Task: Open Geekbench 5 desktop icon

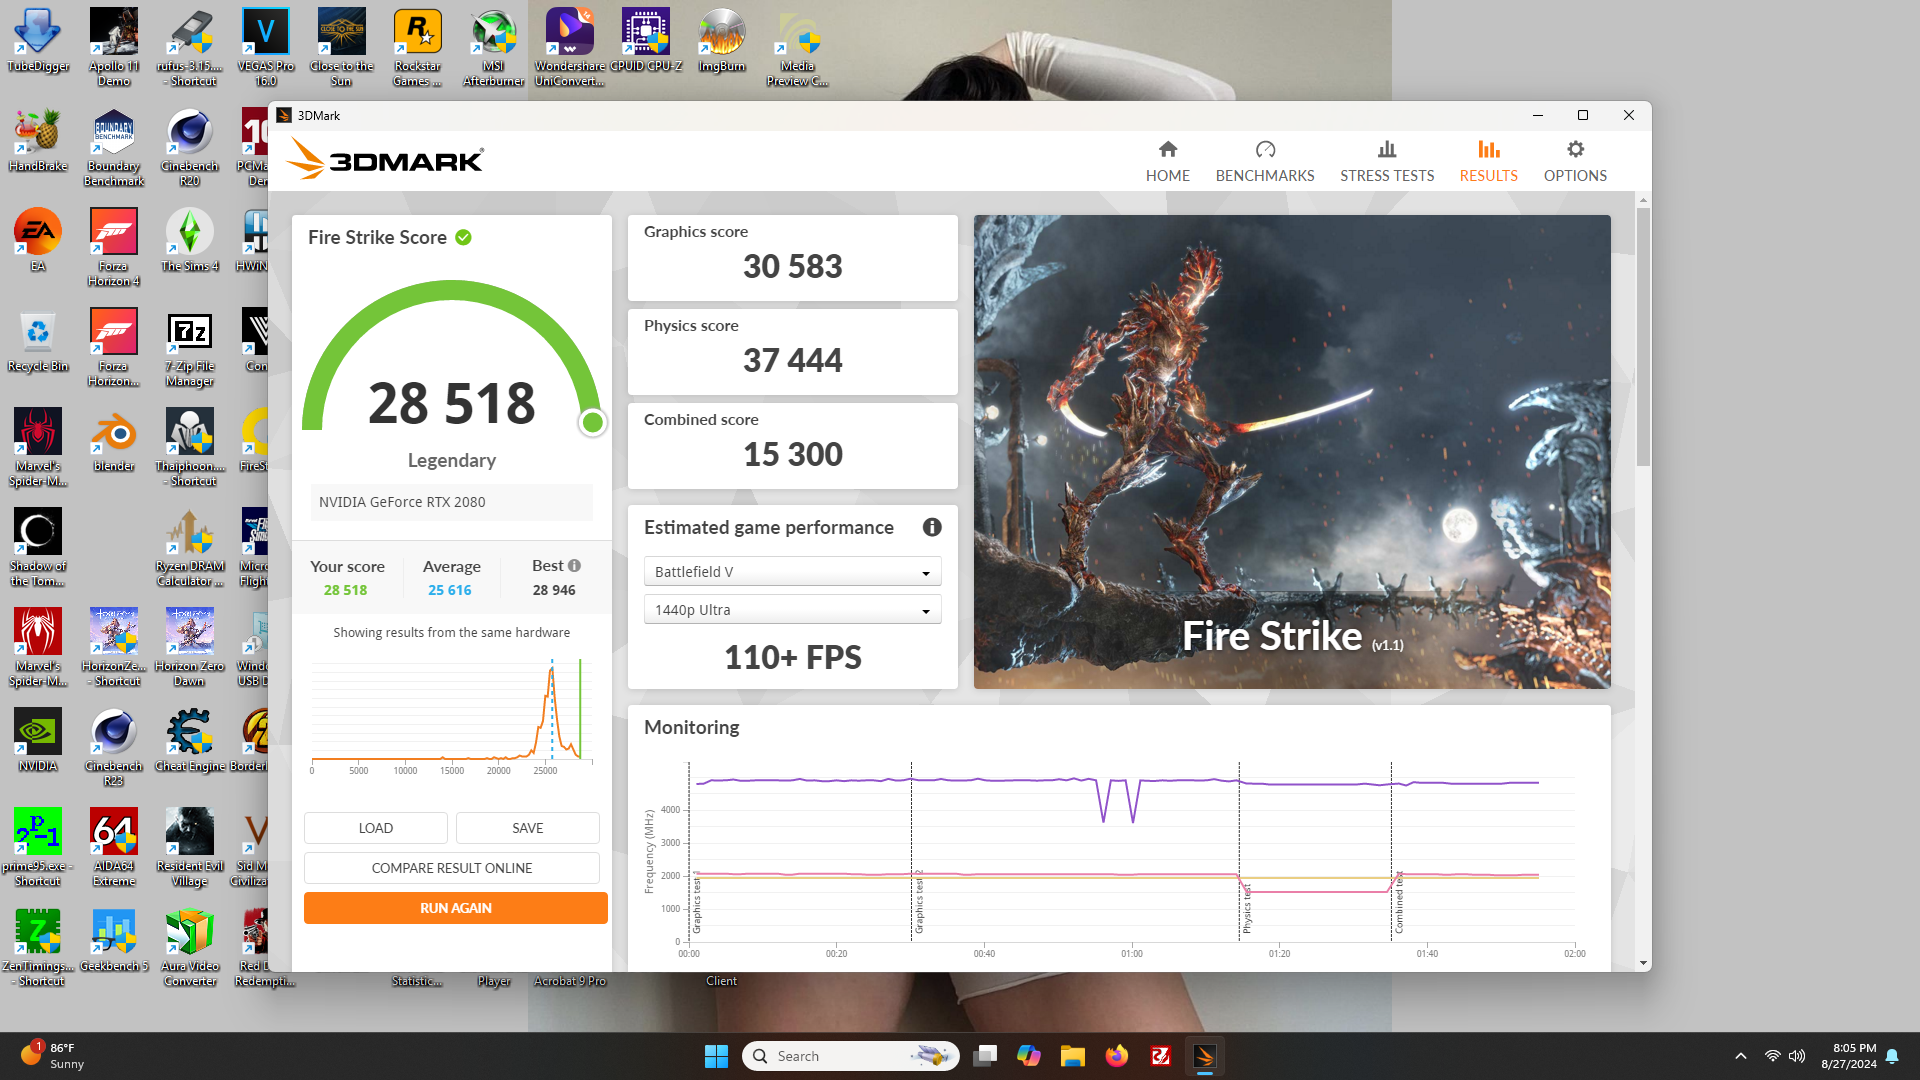Action: [114, 941]
